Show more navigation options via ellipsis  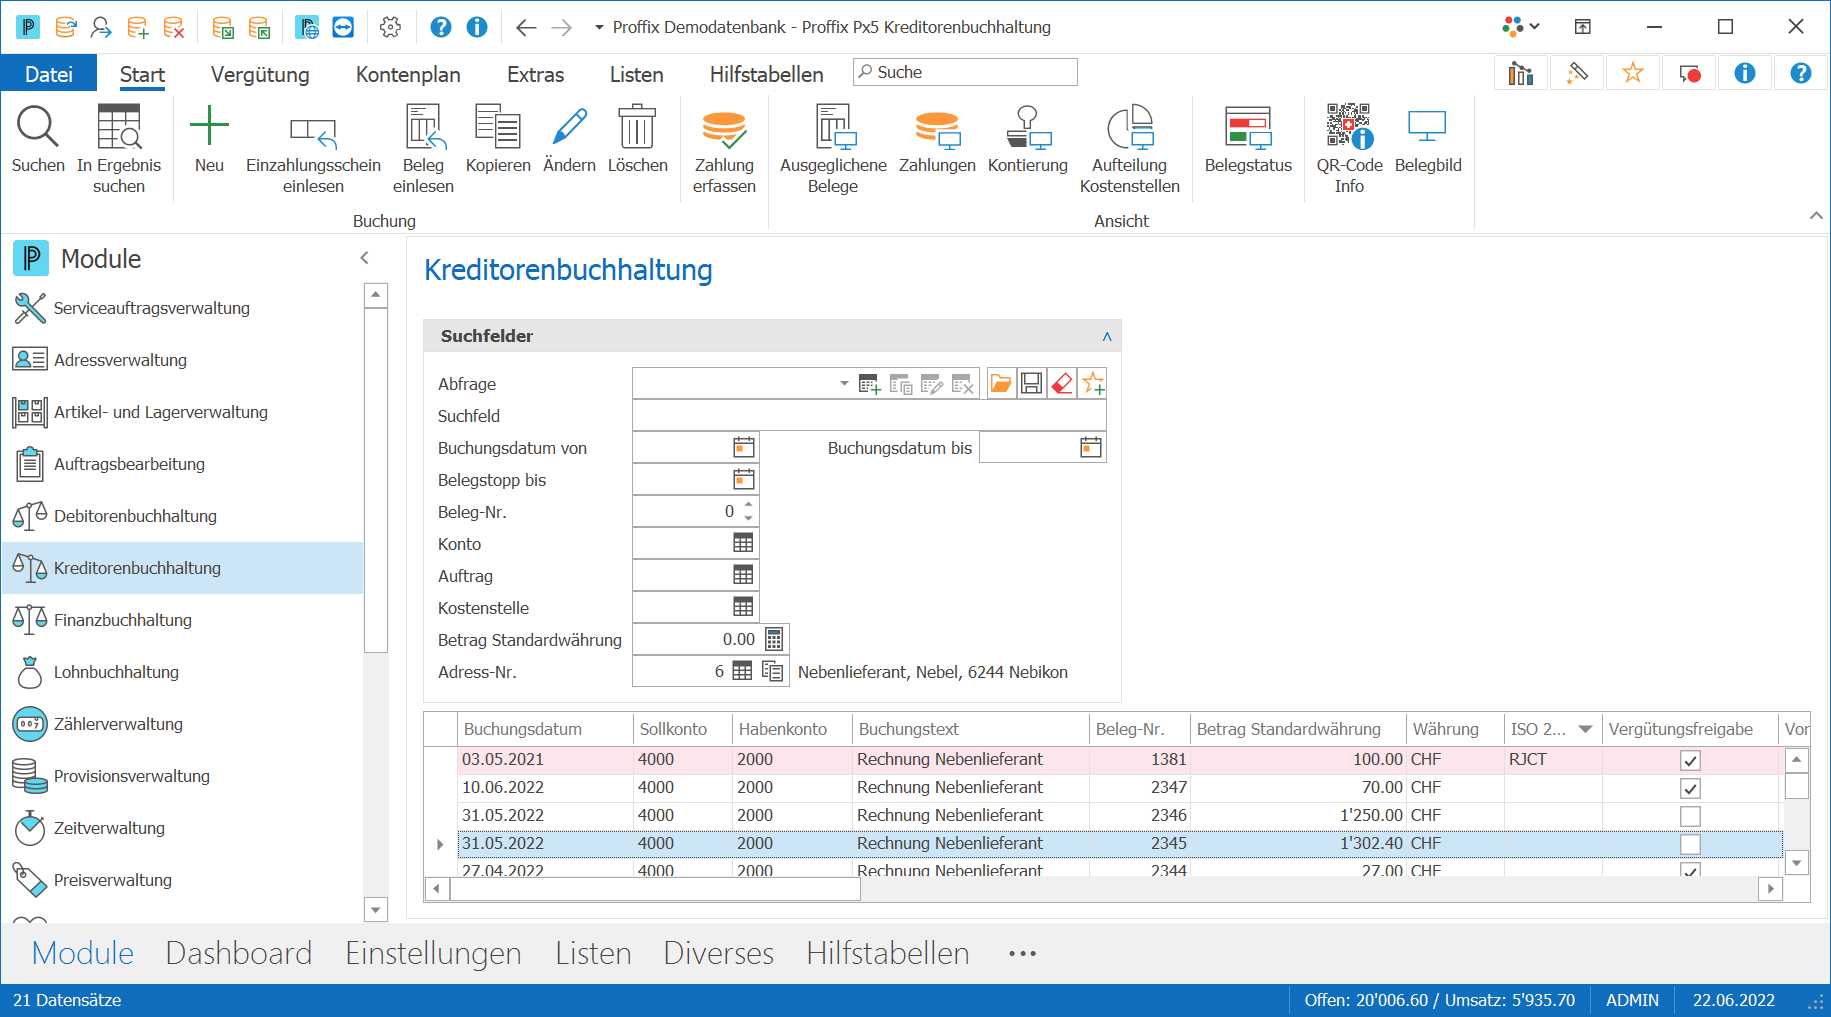1022,954
